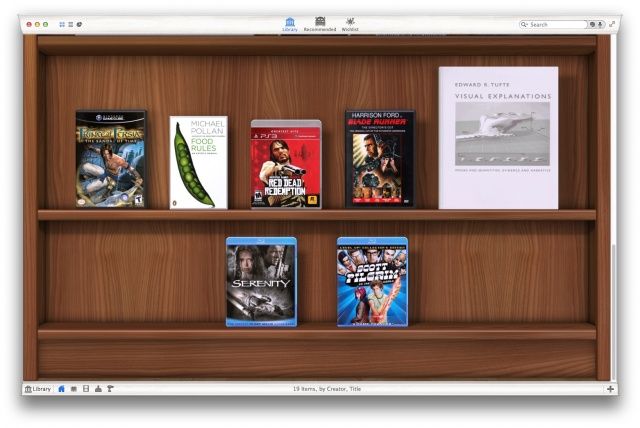
Task: Open the Library tab in toolbar
Action: 290,23
